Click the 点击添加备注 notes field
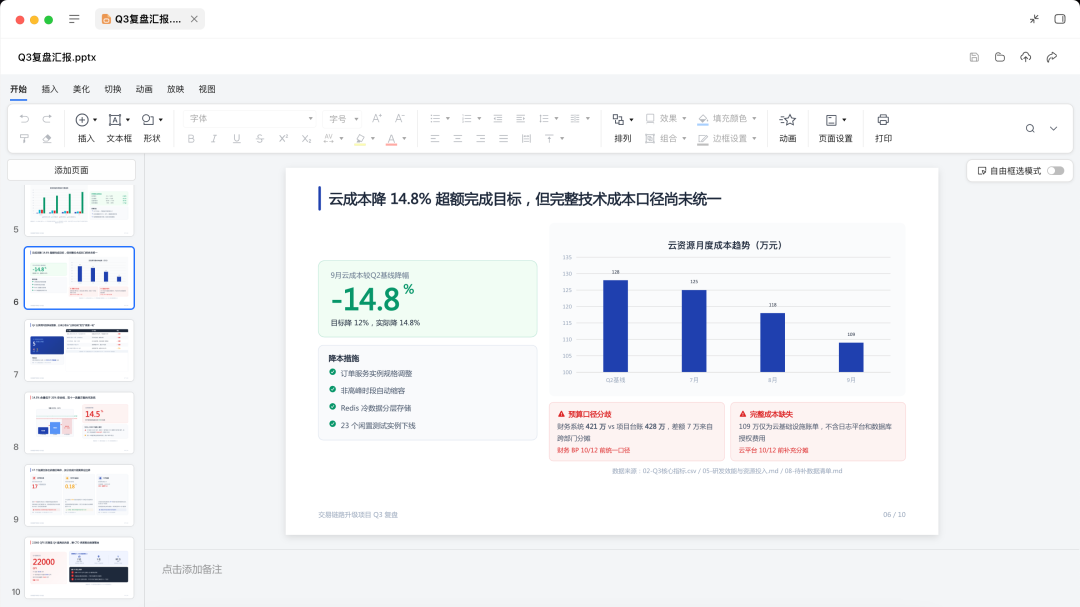 coord(192,569)
